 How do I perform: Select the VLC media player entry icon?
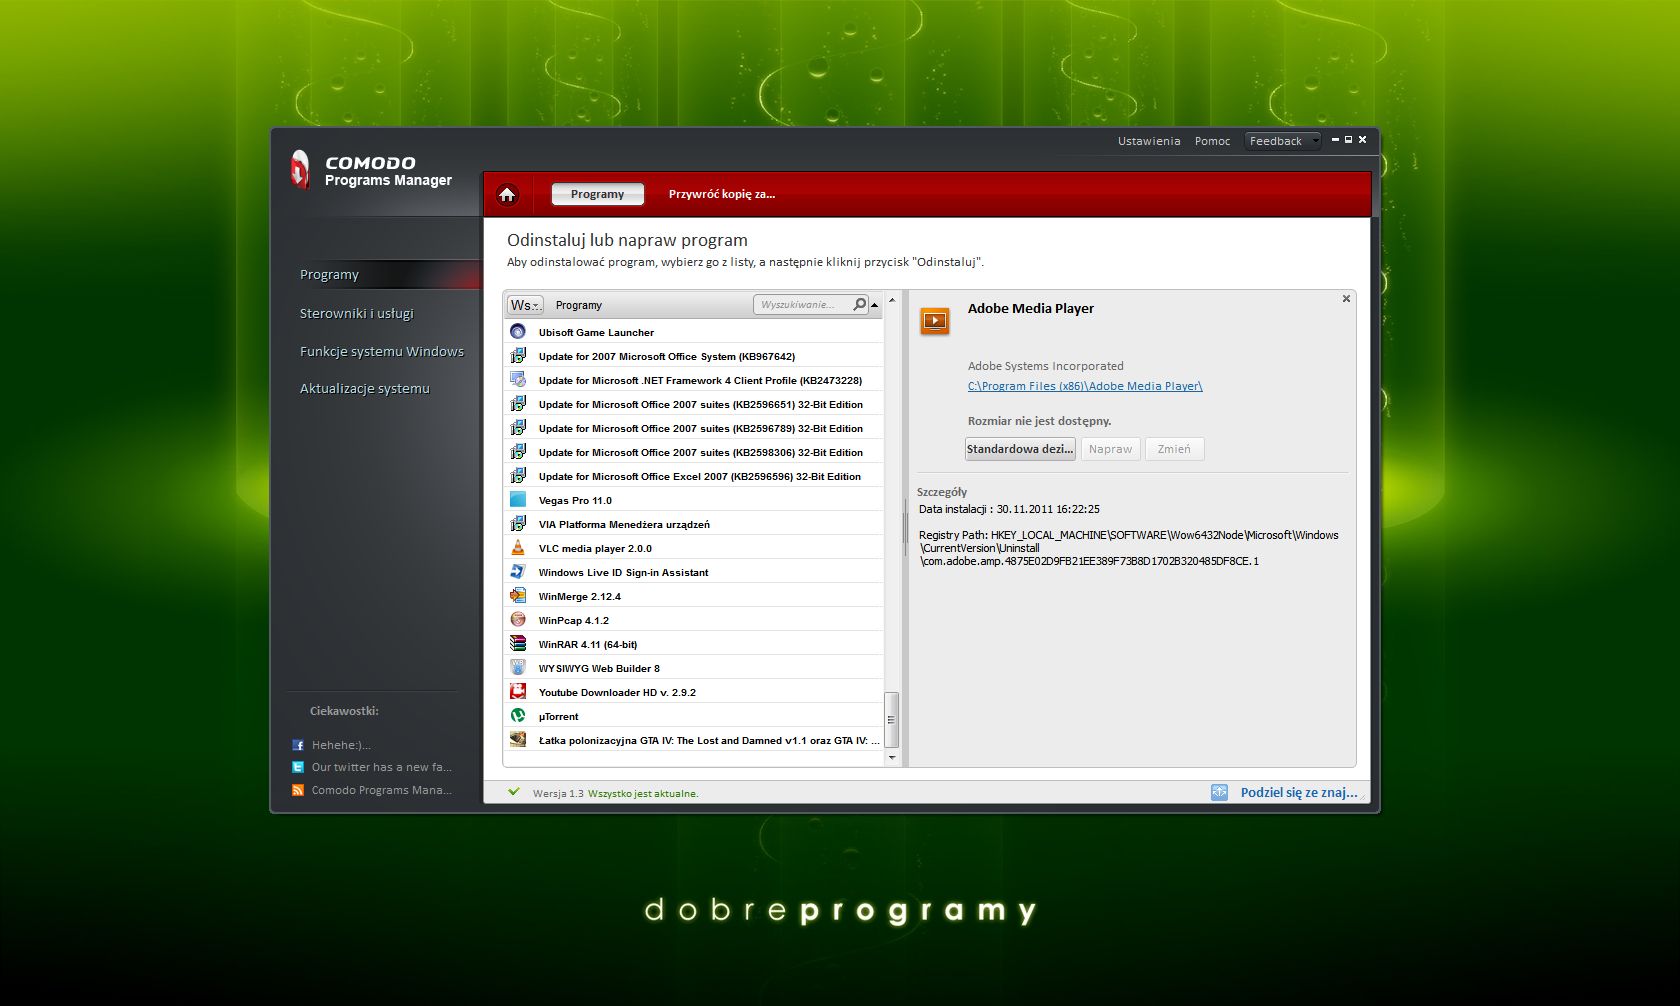(518, 546)
